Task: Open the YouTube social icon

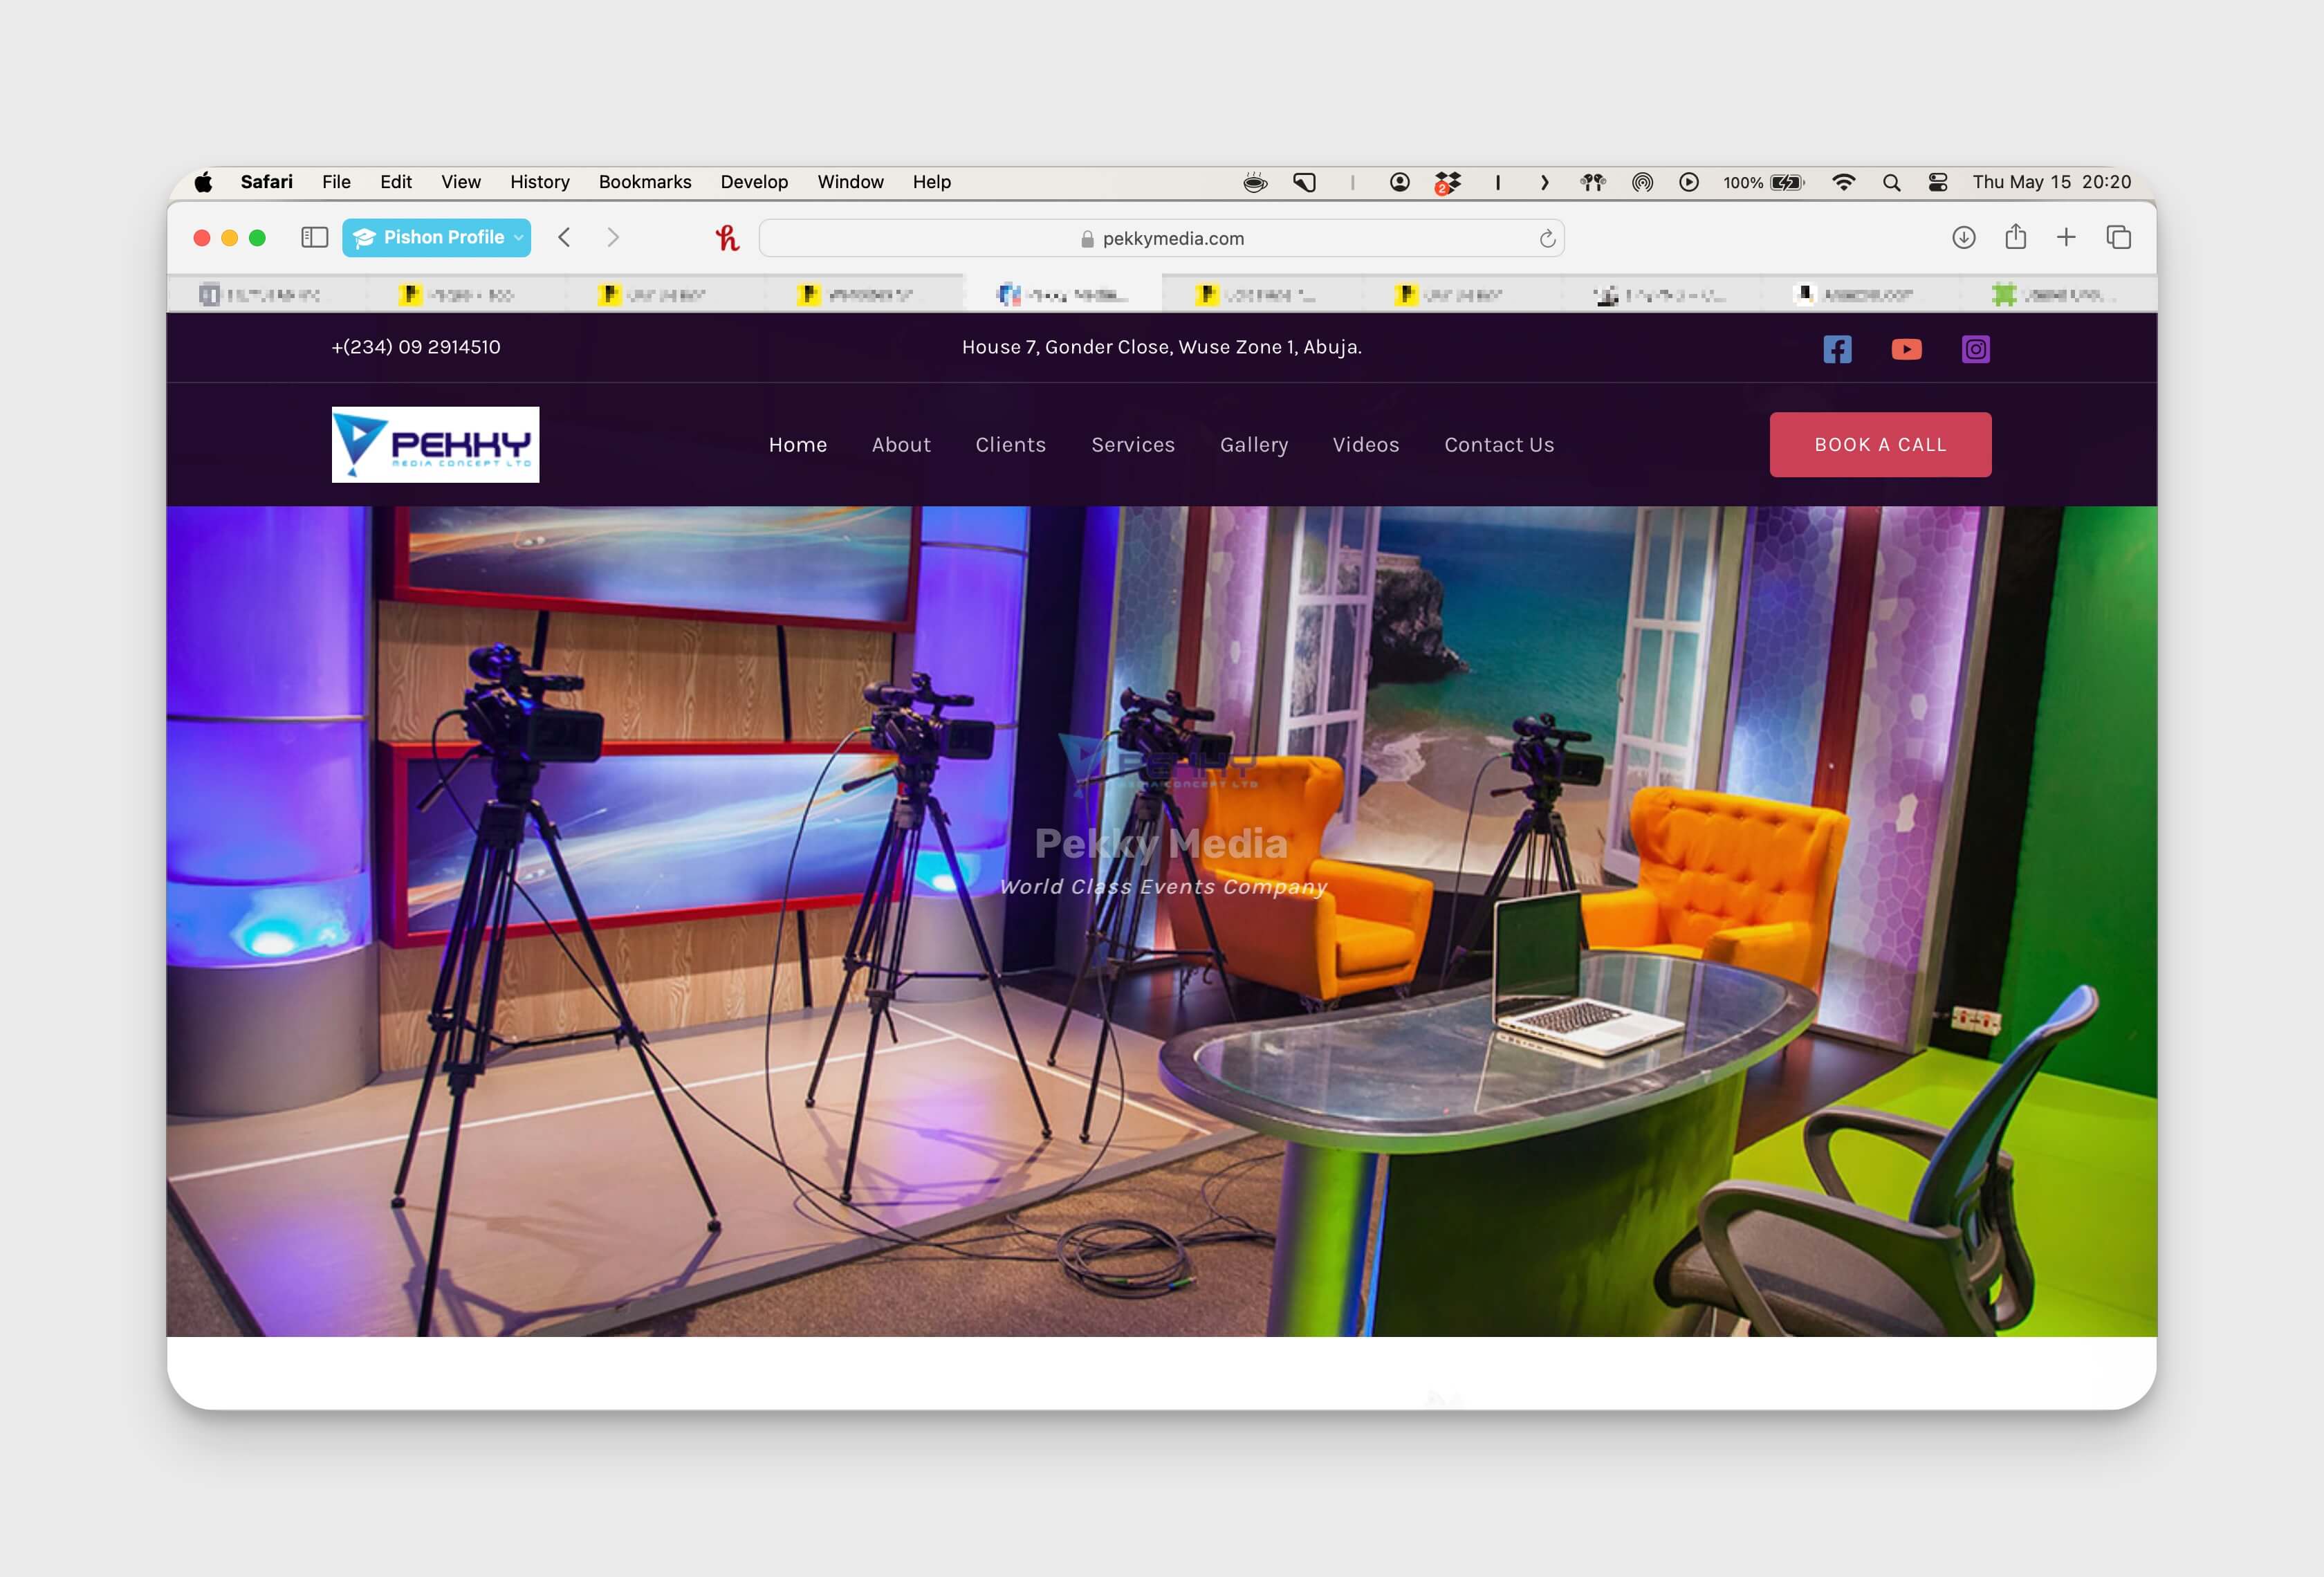Action: tap(1906, 349)
